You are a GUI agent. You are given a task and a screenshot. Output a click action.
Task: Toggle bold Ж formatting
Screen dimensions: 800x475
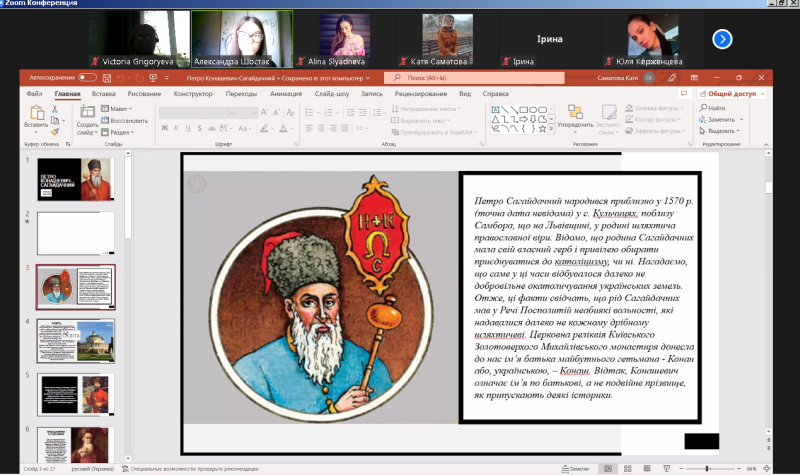(164, 128)
